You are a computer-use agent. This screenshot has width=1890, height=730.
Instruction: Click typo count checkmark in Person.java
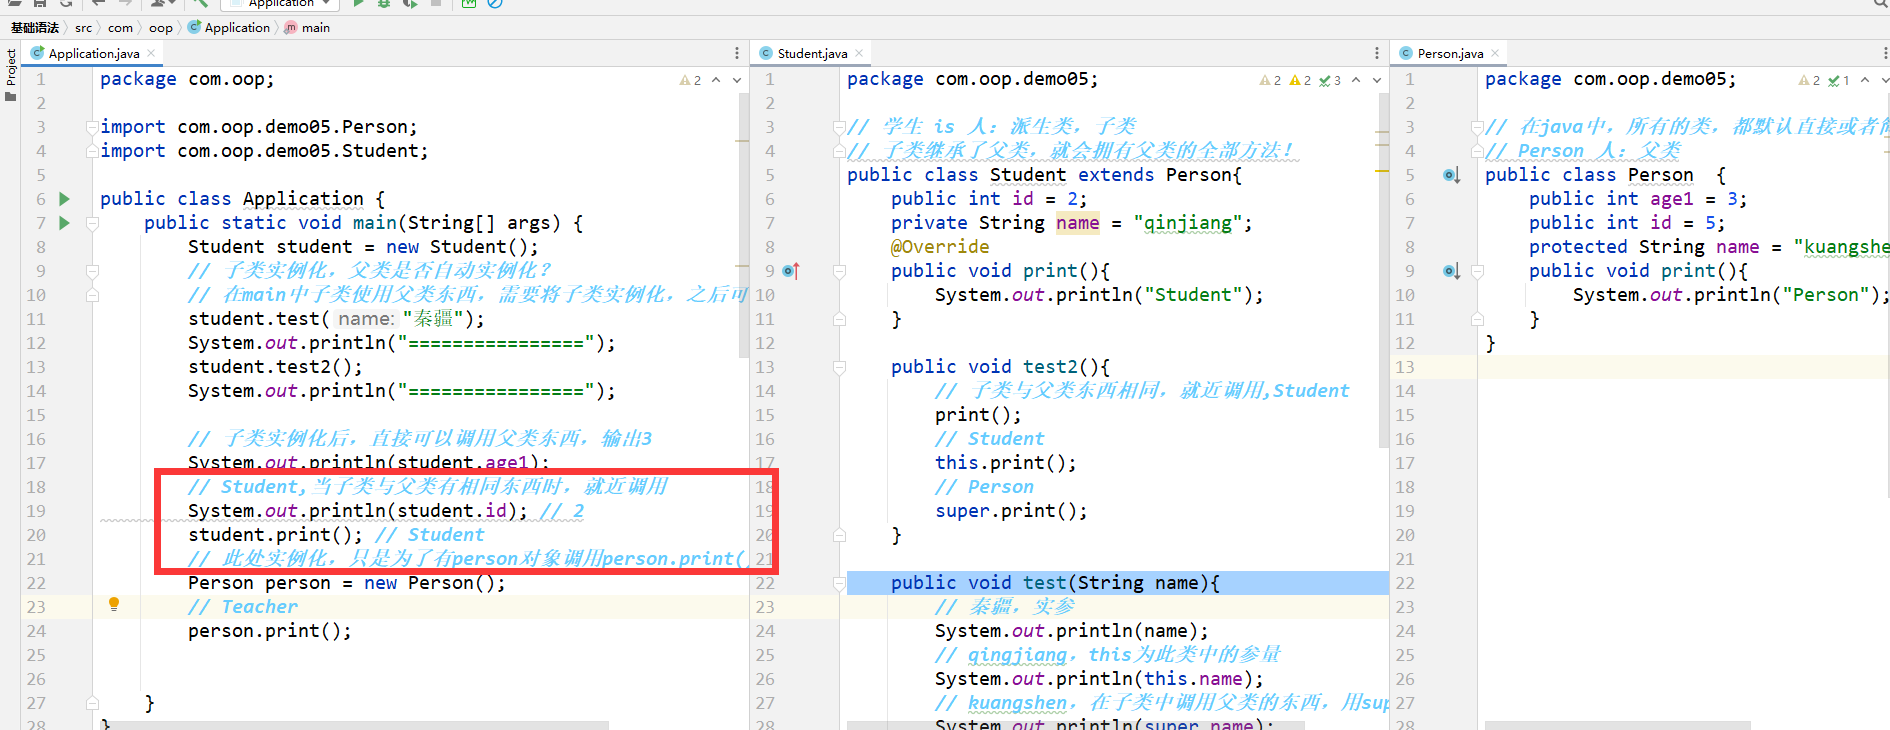coord(1839,80)
